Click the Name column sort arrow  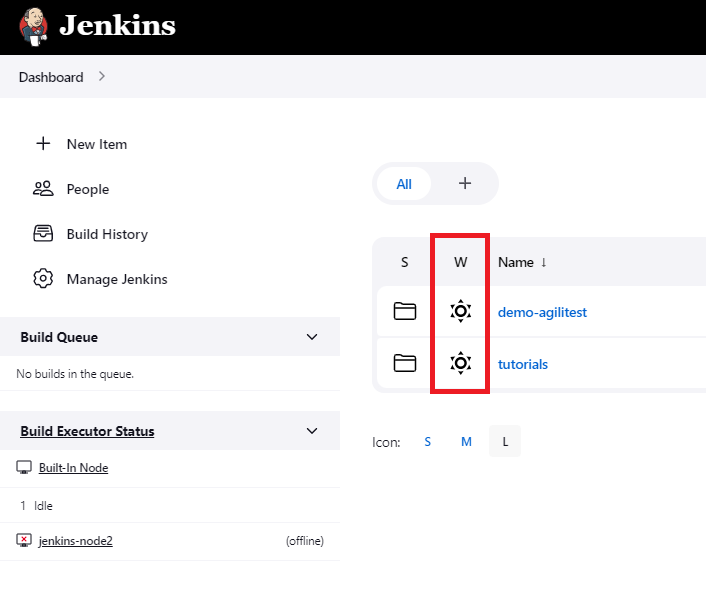point(543,262)
